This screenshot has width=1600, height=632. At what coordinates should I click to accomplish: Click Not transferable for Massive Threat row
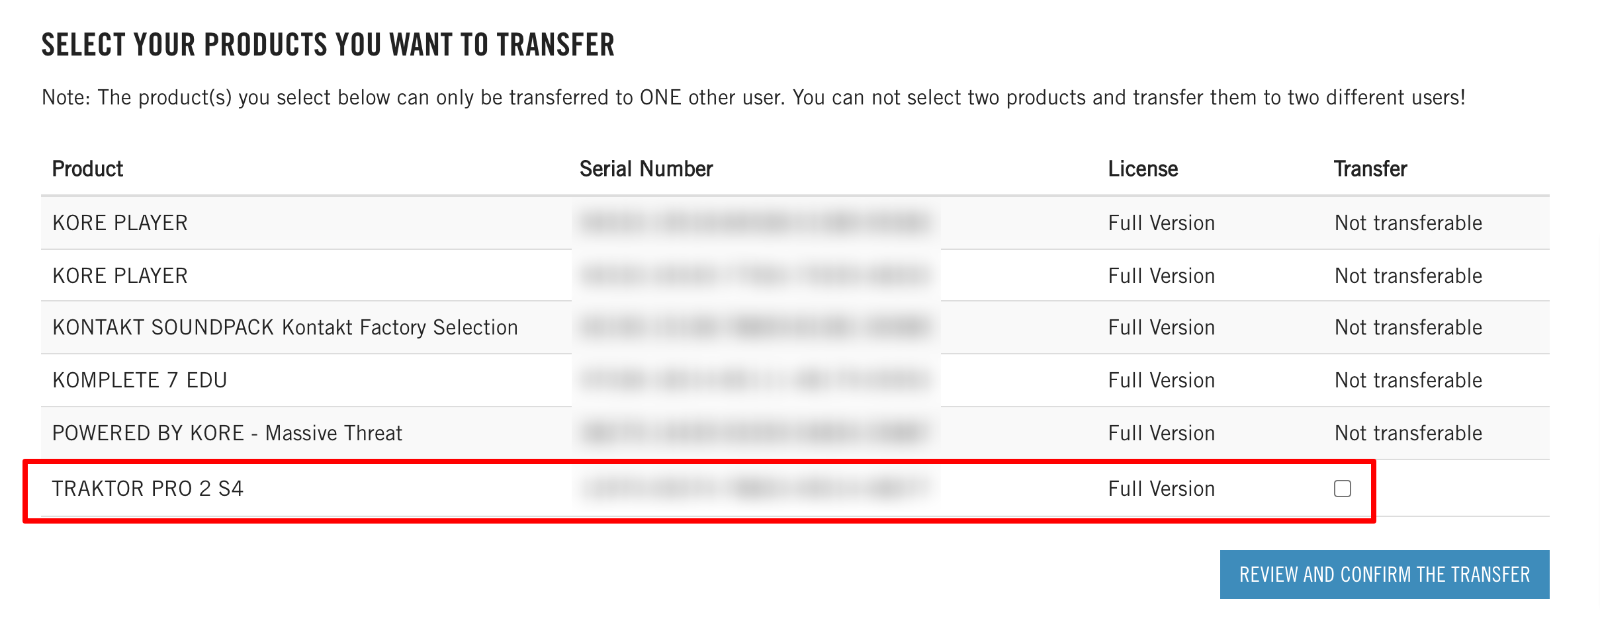pos(1408,434)
